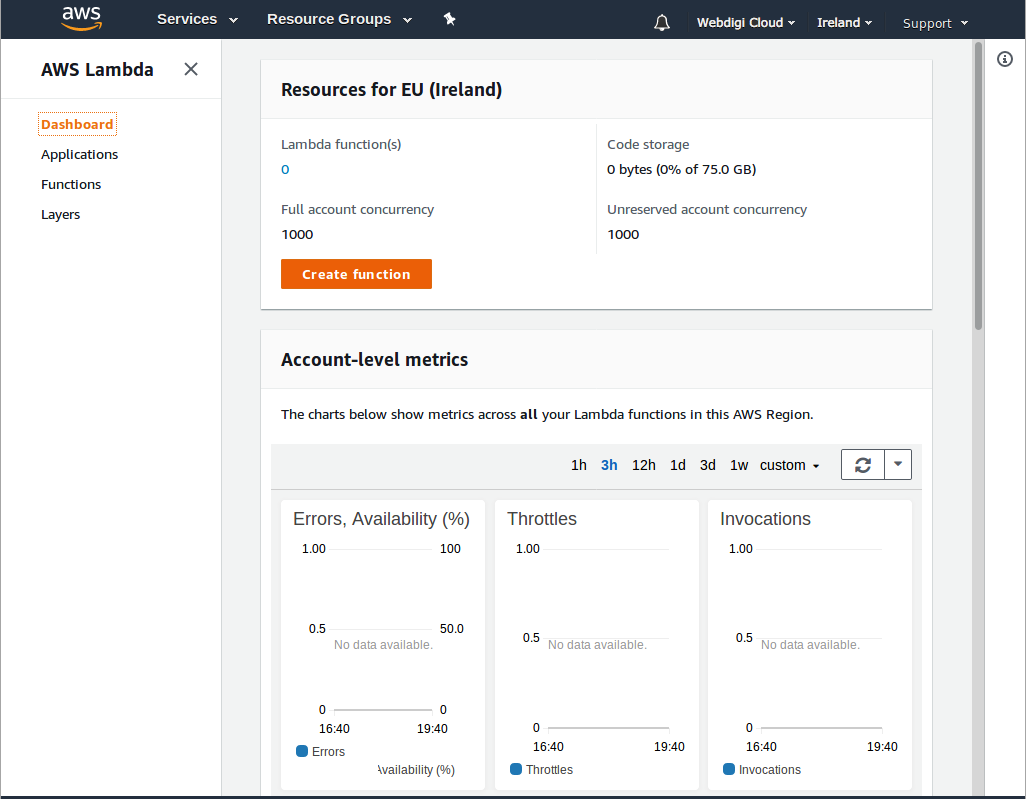
Task: Click the Throttles chart title
Action: pos(542,519)
